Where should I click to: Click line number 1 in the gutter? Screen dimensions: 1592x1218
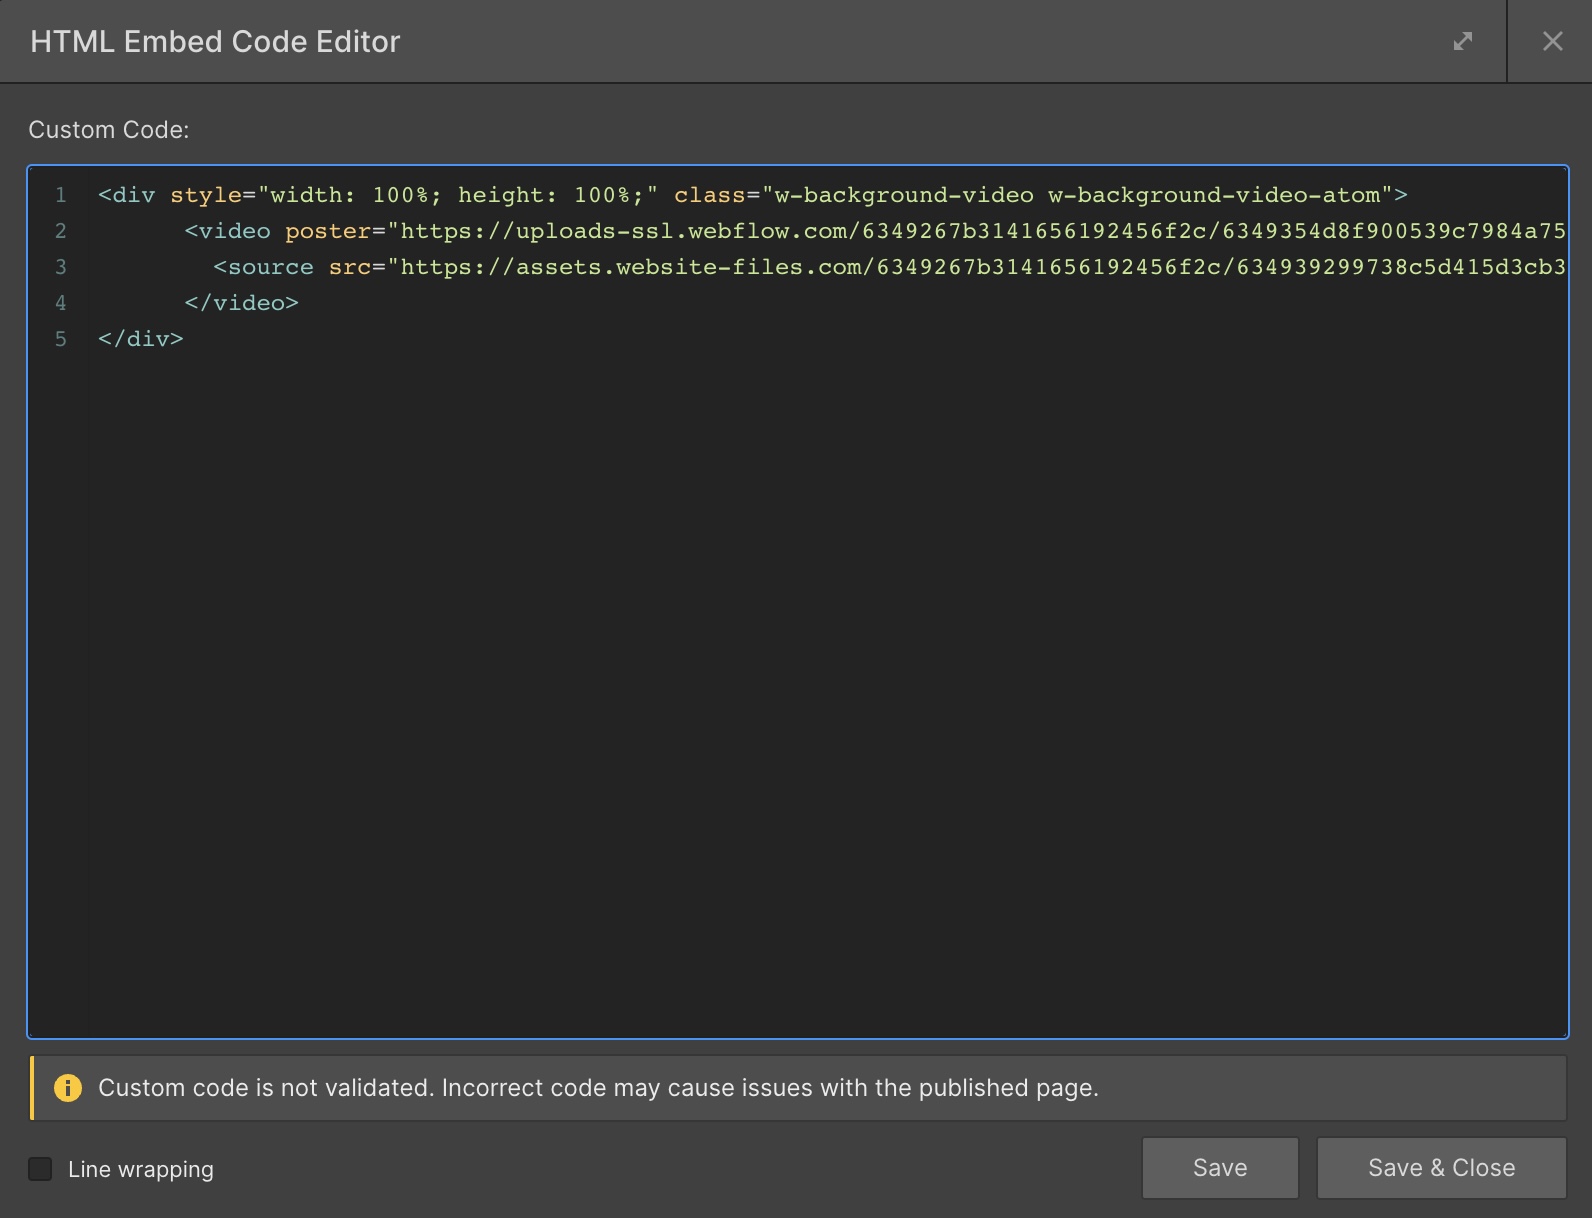61,195
